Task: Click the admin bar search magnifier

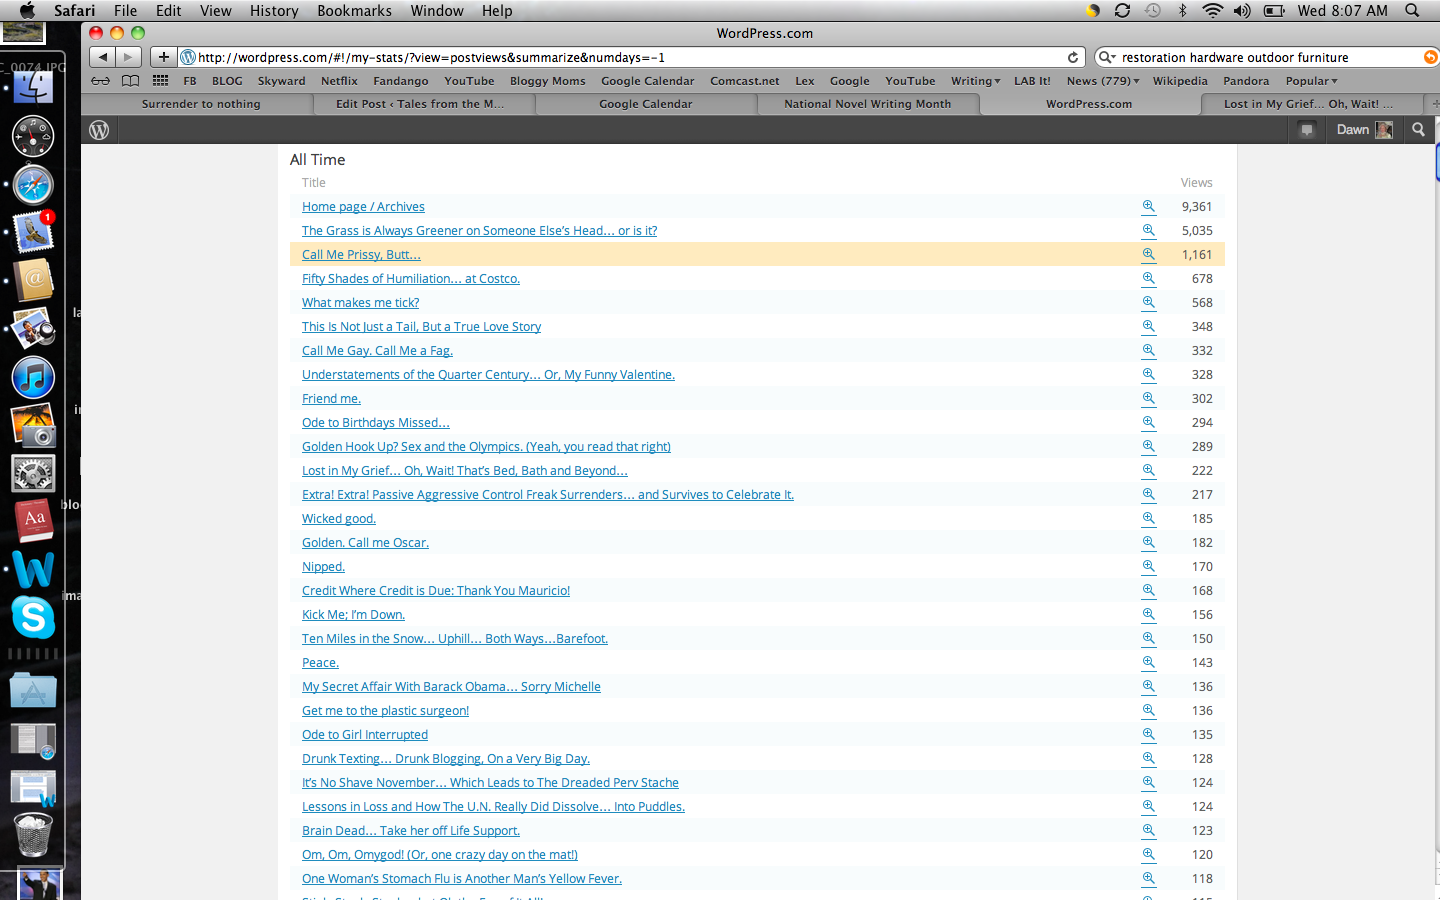Action: [x=1418, y=130]
